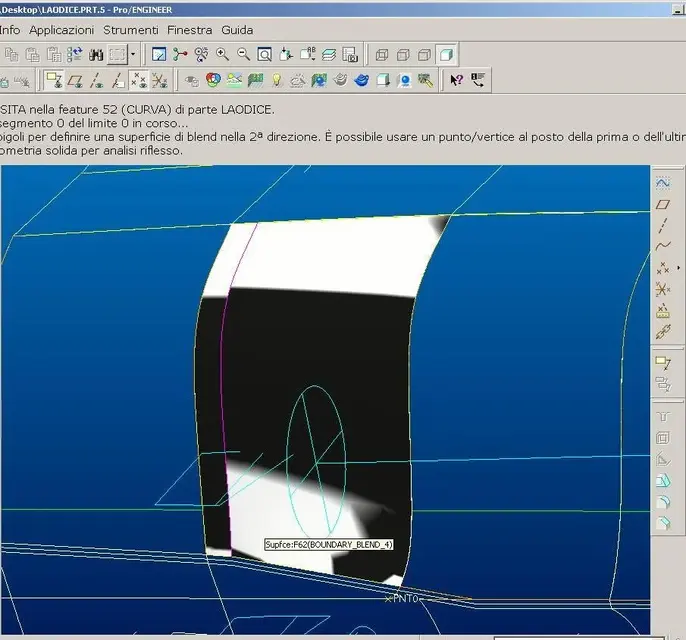Viewport: 686px width, 640px height.
Task: Toggle coordinate systems display
Action: [x=160, y=81]
